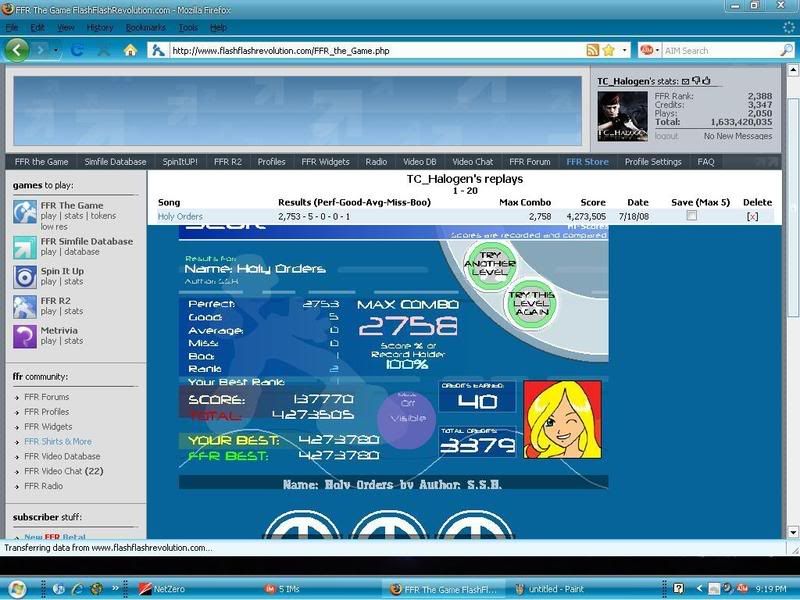Open the Metrivia purple question mark icon

point(25,336)
